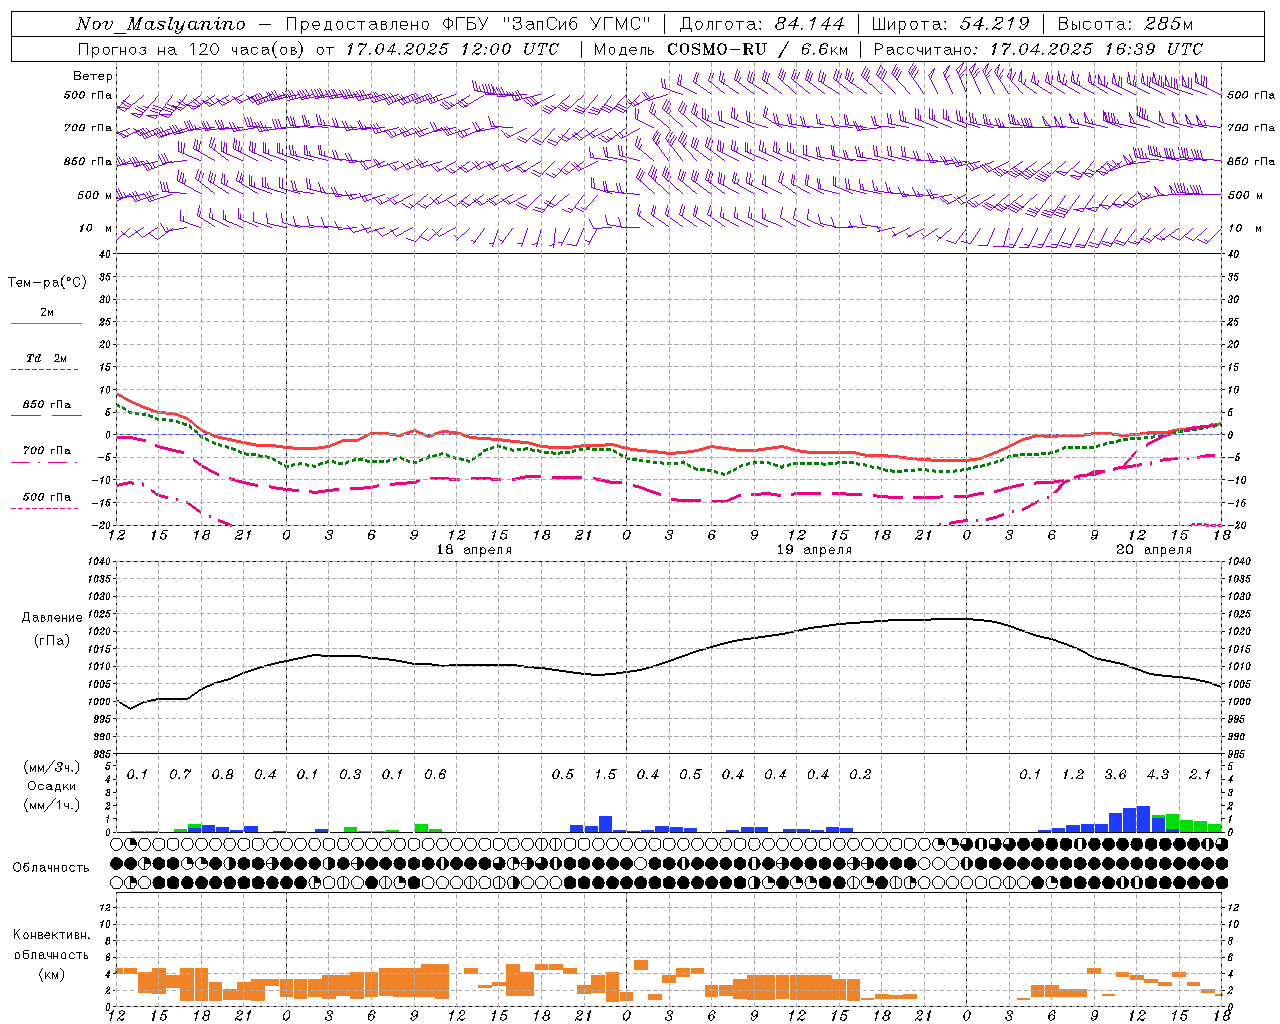Click the black pressure curve at its peak
The image size is (1280, 1024).
pos(960,618)
